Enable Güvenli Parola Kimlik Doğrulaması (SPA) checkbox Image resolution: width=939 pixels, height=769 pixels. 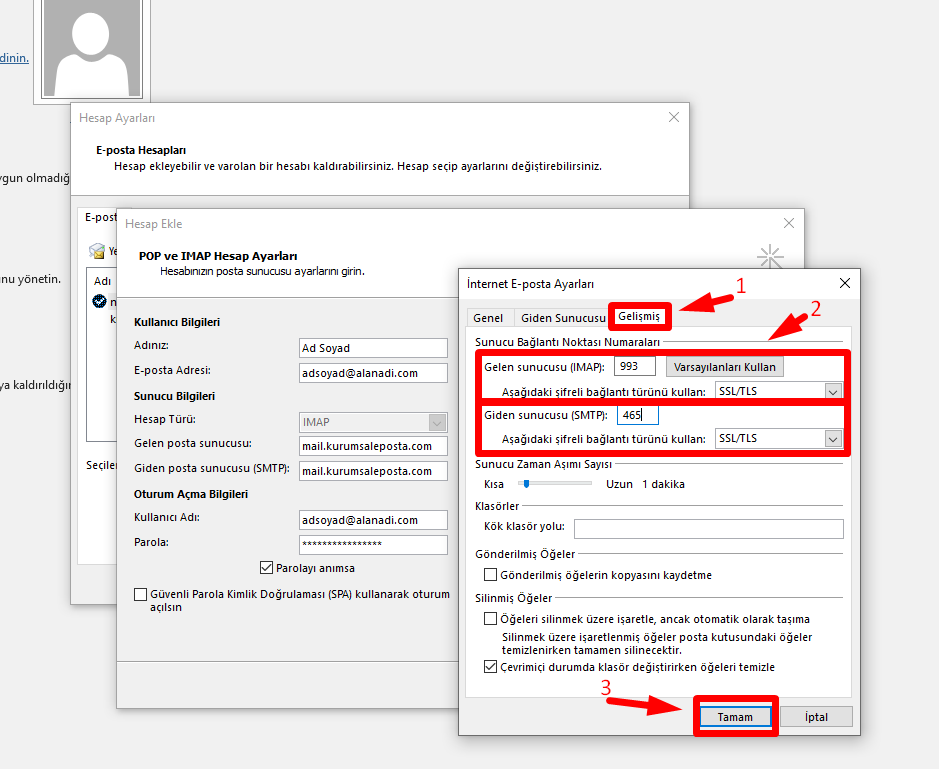click(140, 594)
